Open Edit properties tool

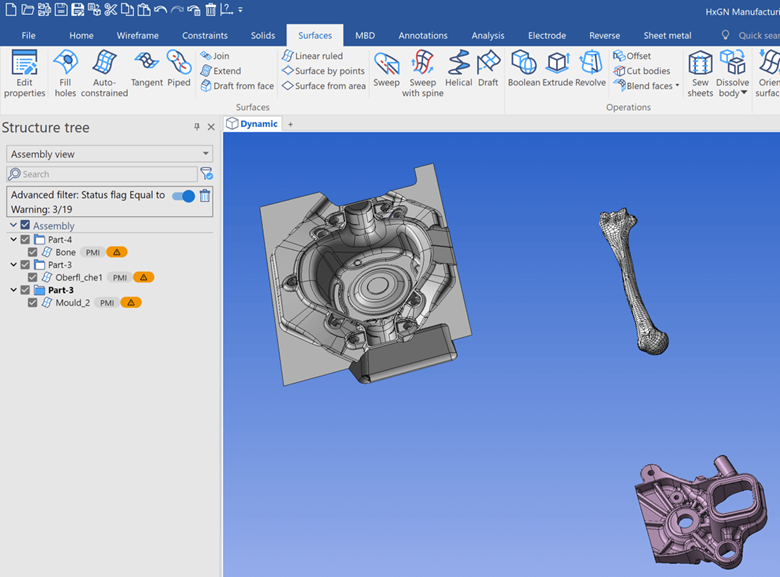[x=24, y=74]
